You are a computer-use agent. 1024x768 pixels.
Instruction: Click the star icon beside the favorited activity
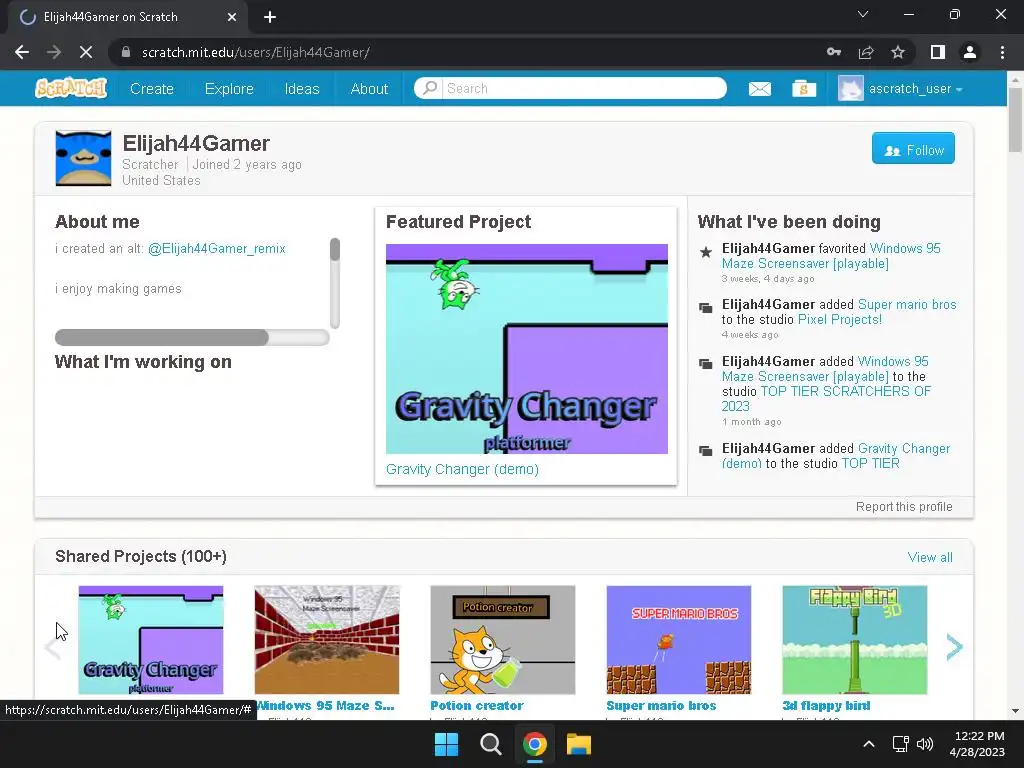point(705,252)
